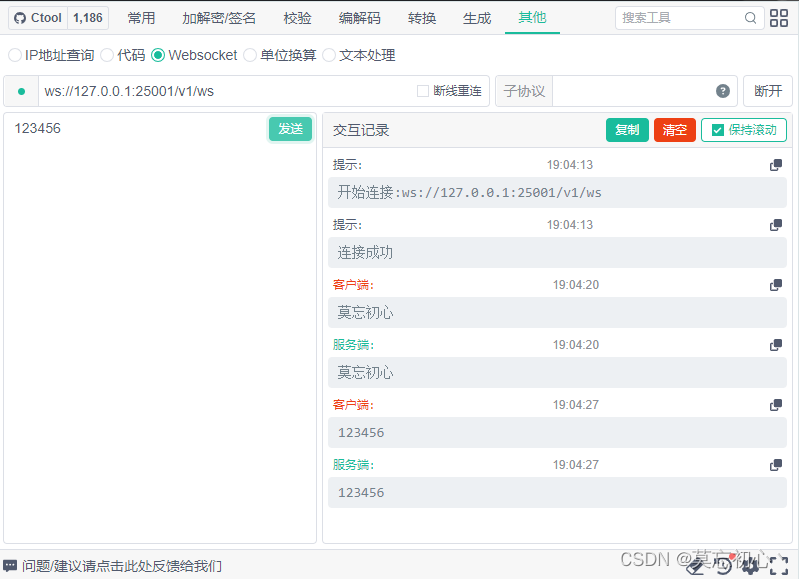Copy the 19:04:27 client 123456 entry

pyautogui.click(x=776, y=405)
